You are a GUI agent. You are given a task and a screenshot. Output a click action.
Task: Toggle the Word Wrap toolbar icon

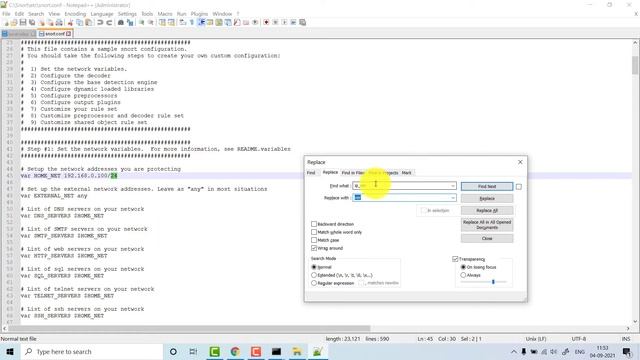(182, 22)
